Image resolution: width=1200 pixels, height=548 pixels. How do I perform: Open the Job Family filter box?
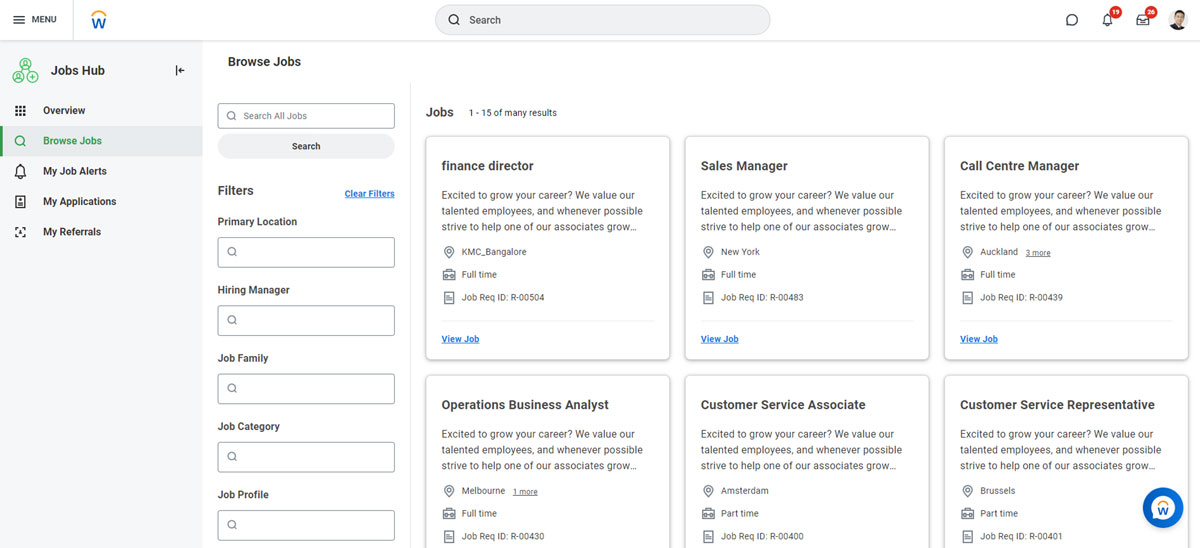pos(306,388)
